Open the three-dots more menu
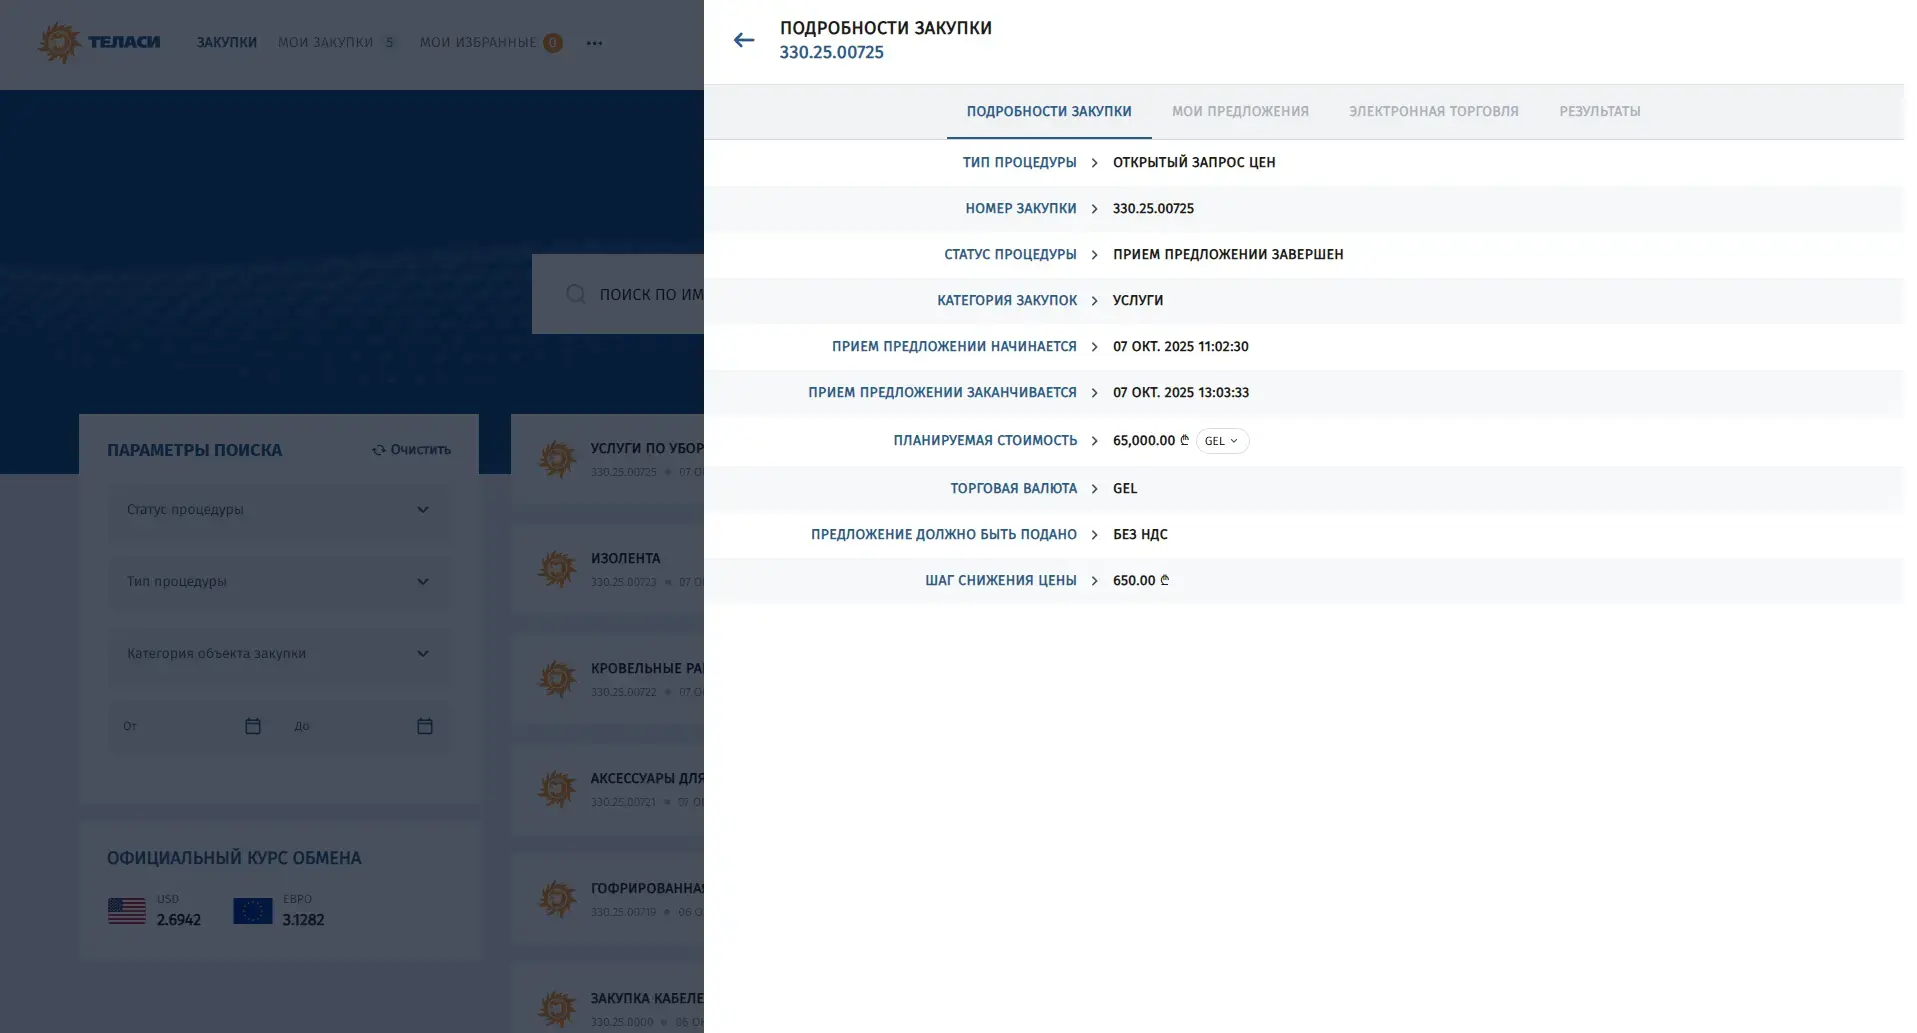 click(x=594, y=43)
